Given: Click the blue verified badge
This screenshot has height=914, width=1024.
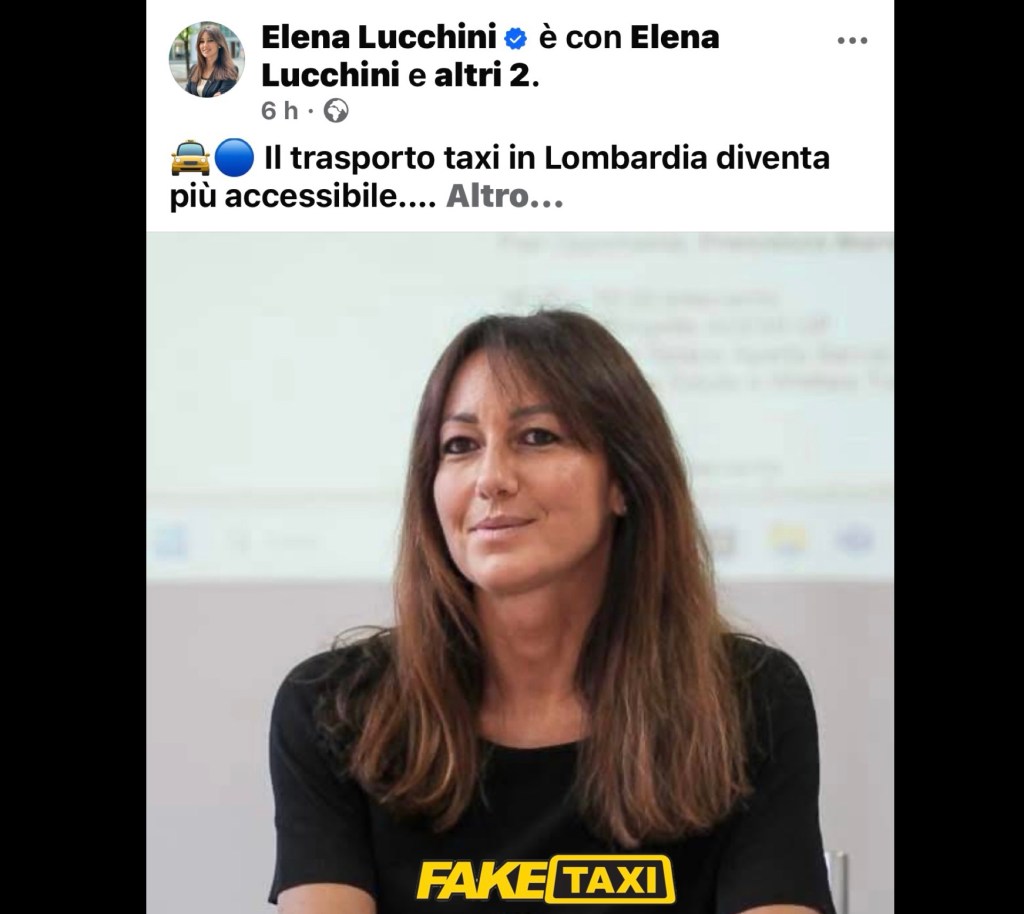Looking at the screenshot, I should click(516, 39).
